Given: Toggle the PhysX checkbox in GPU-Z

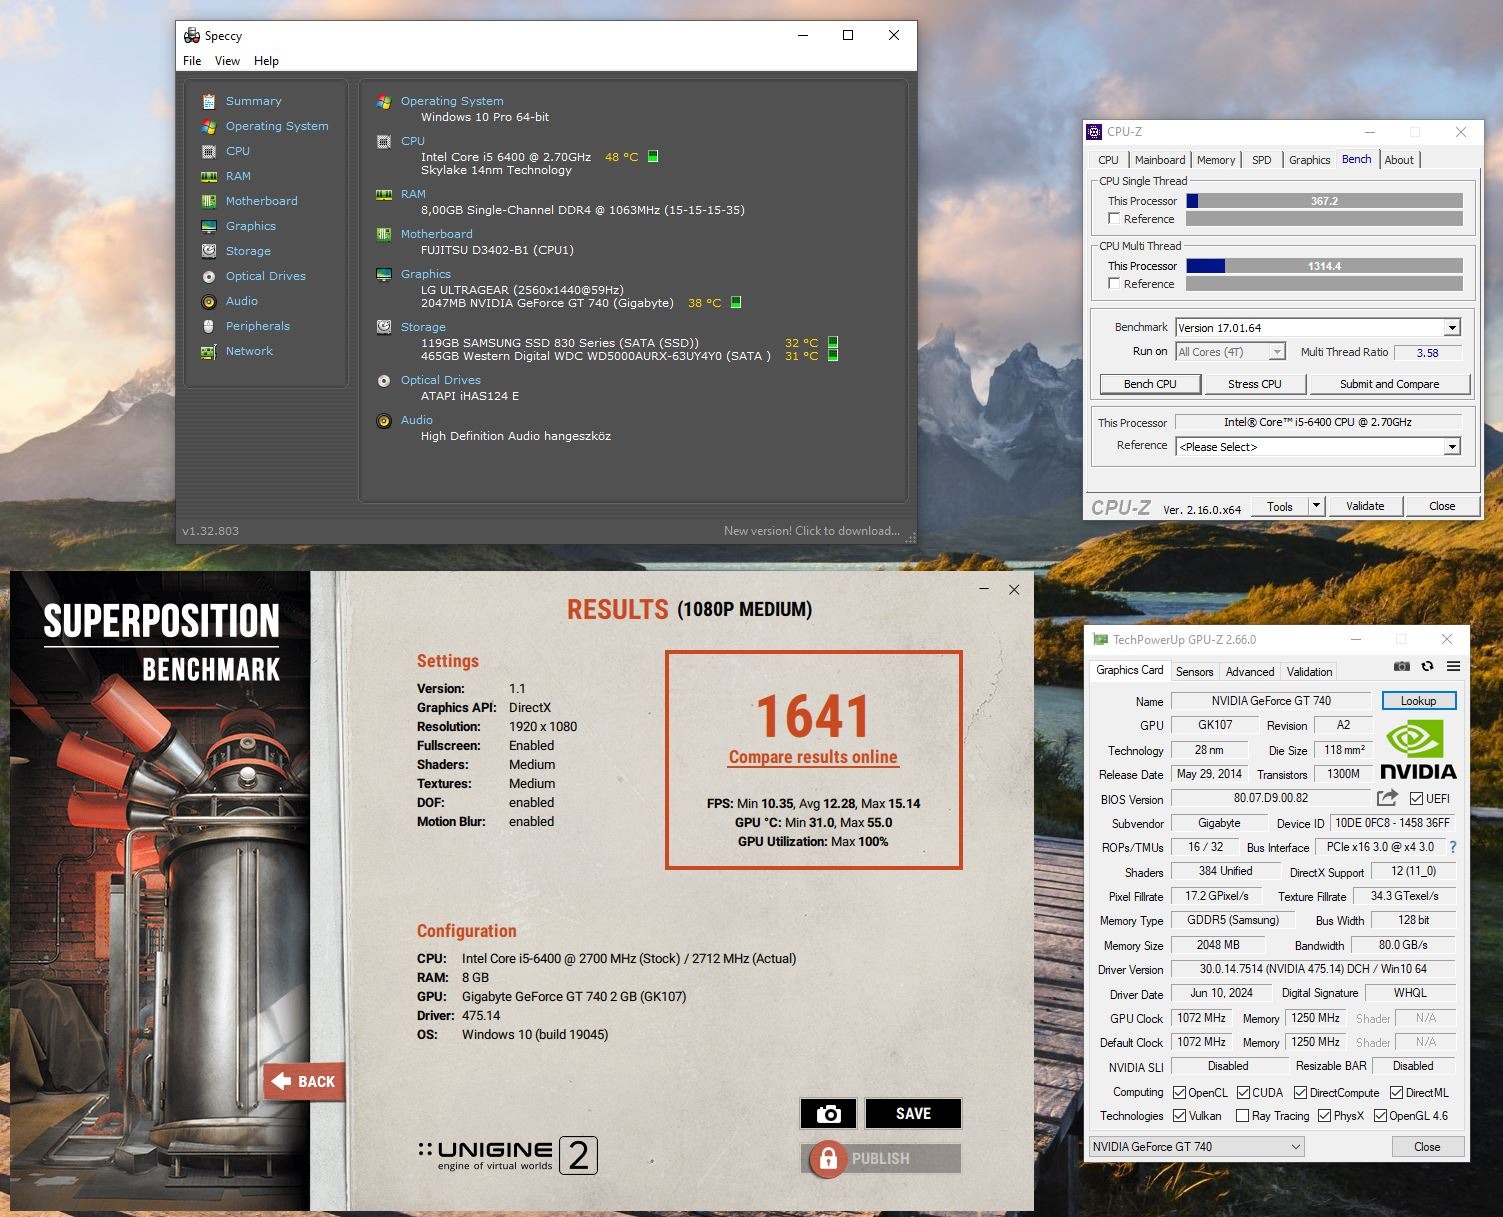Looking at the screenshot, I should (1325, 1115).
